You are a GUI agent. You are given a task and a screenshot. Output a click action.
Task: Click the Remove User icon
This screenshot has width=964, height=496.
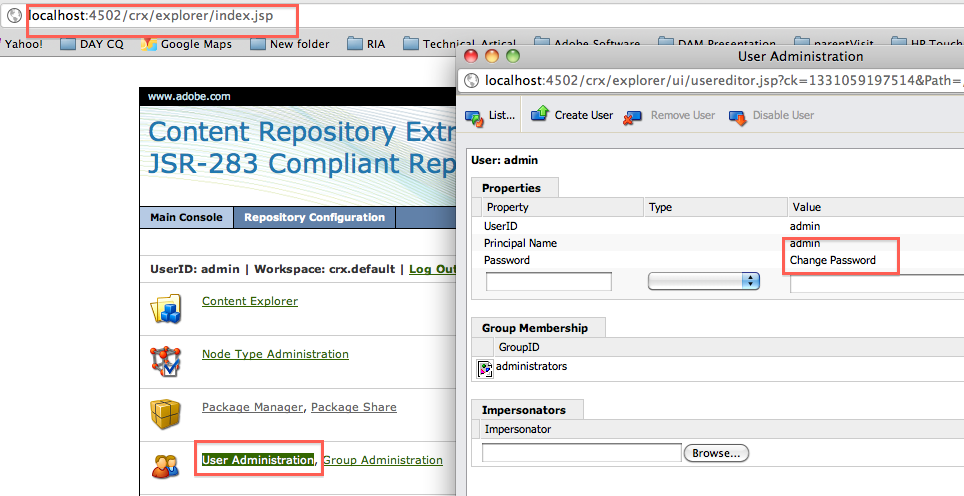[x=632, y=117]
